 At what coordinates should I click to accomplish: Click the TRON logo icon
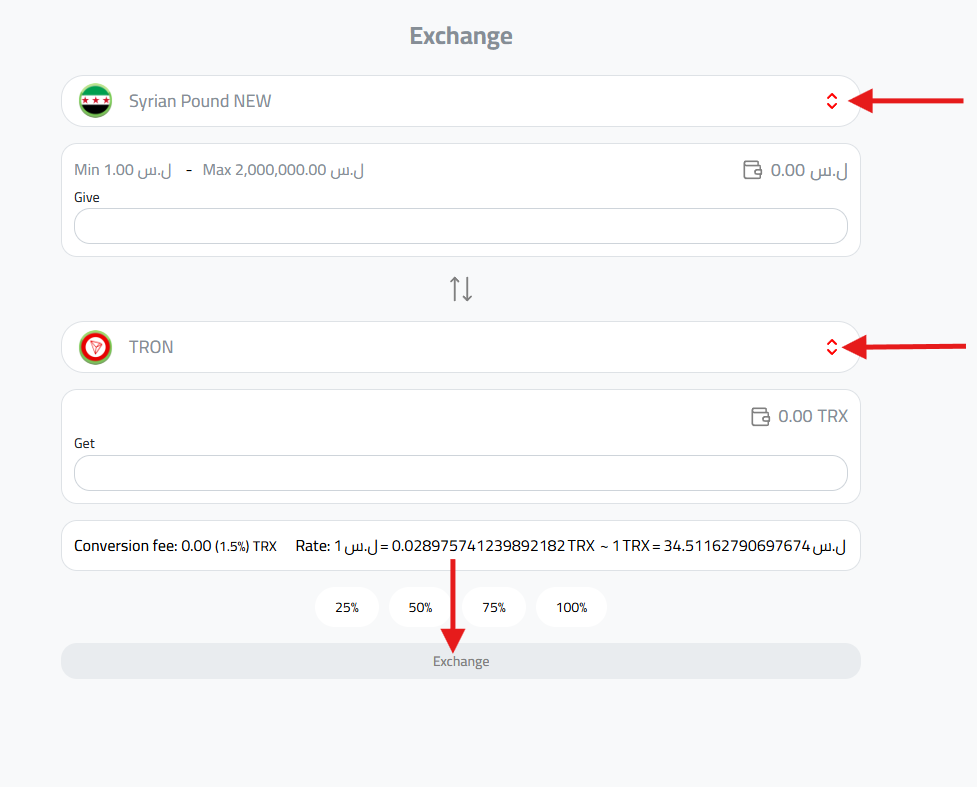(x=95, y=347)
